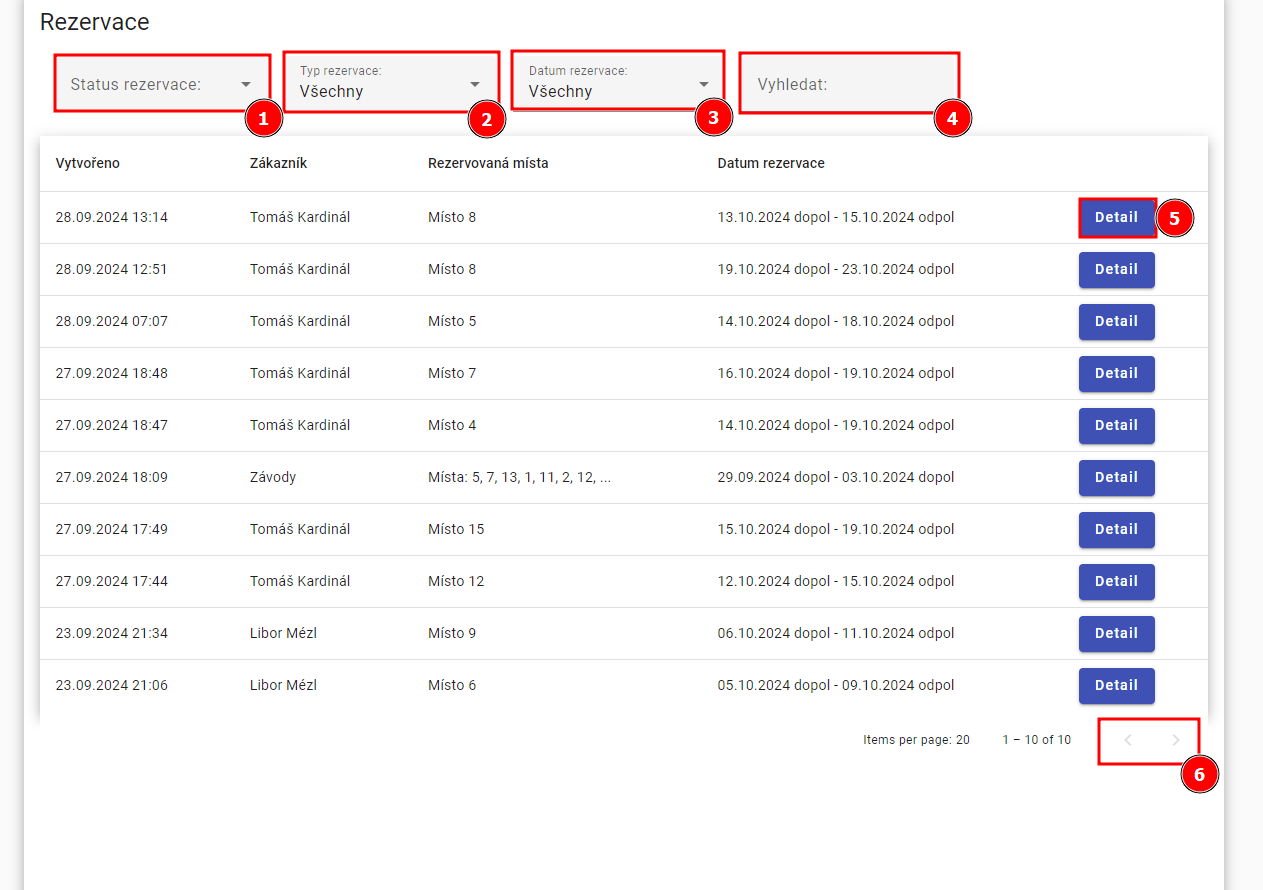Open Detail for Místo 7 reservation
This screenshot has width=1263, height=890.
coord(1116,374)
